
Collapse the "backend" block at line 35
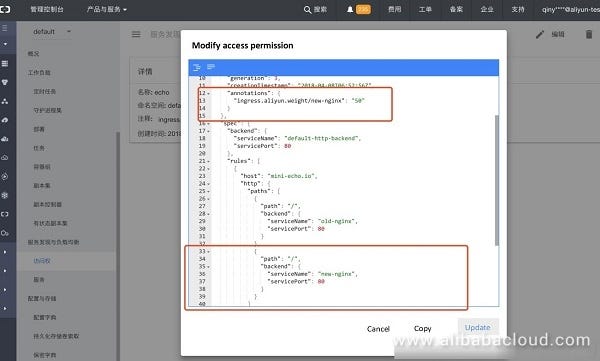pyautogui.click(x=209, y=267)
